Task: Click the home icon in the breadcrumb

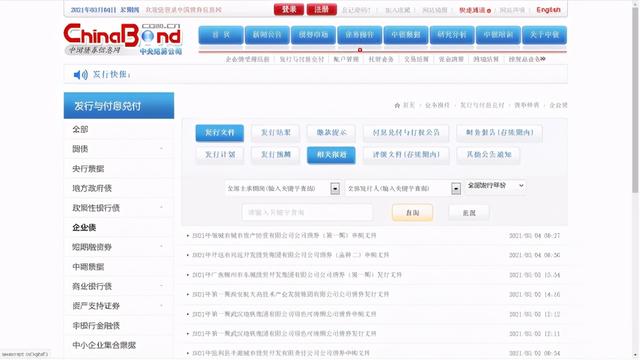Action: point(397,105)
